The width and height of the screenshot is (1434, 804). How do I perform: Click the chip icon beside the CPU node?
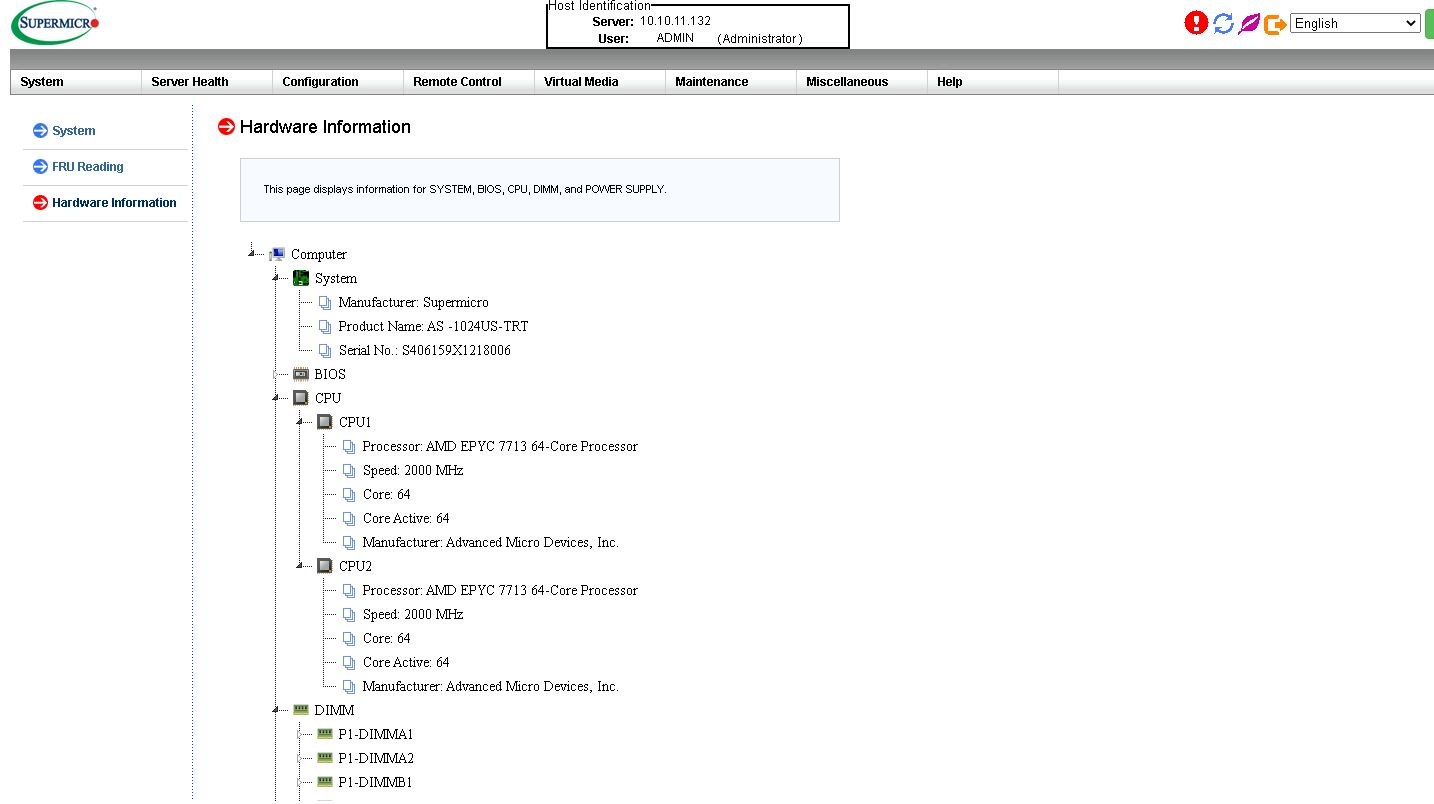[x=301, y=398]
